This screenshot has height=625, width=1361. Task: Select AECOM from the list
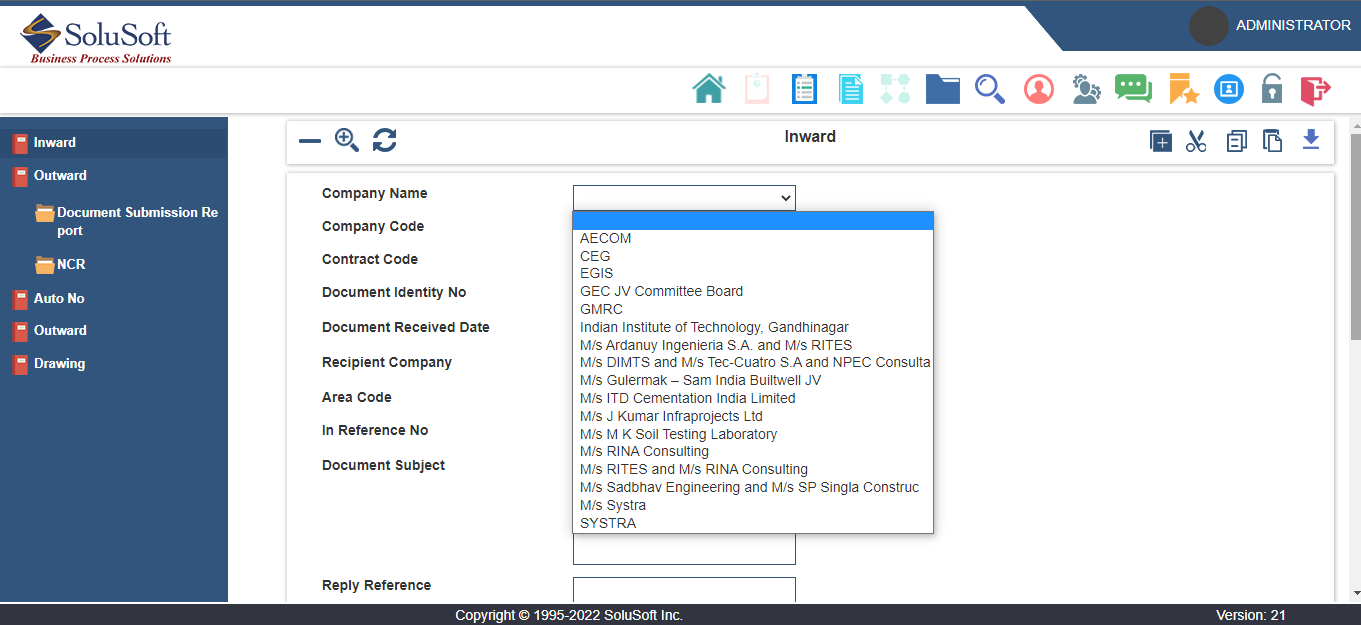click(753, 239)
